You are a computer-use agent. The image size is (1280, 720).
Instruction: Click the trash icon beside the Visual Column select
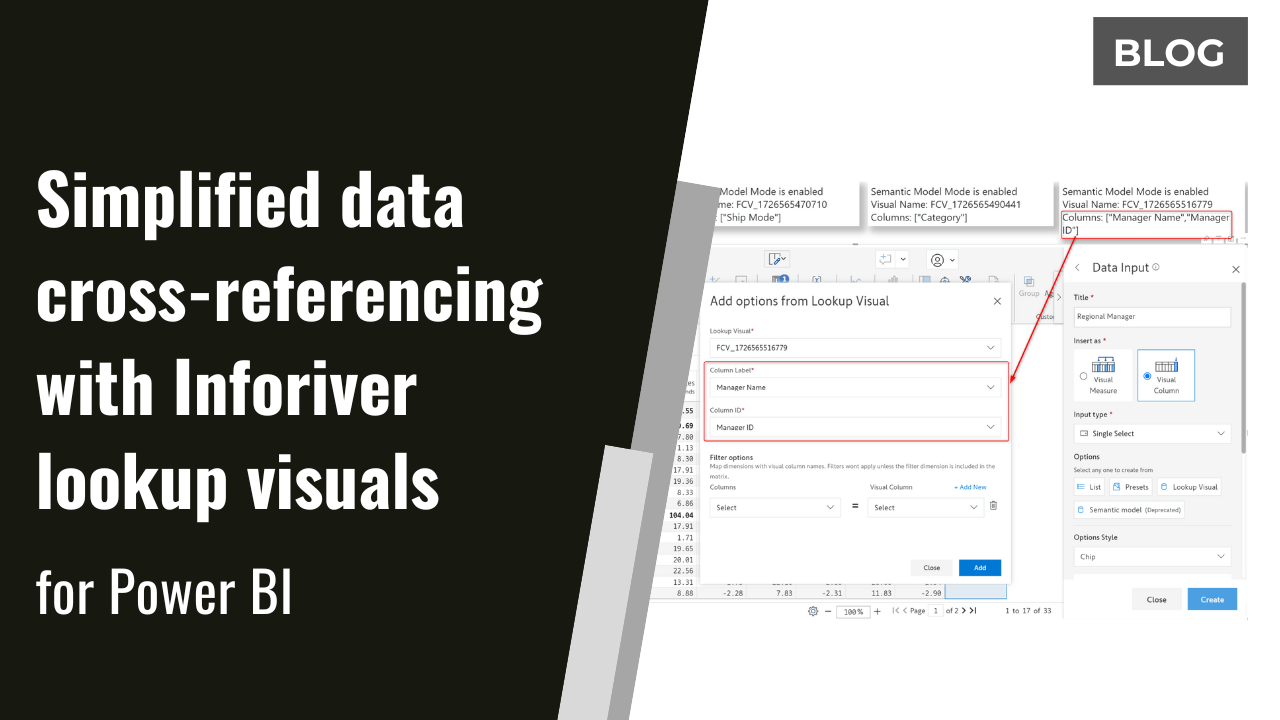pyautogui.click(x=993, y=506)
